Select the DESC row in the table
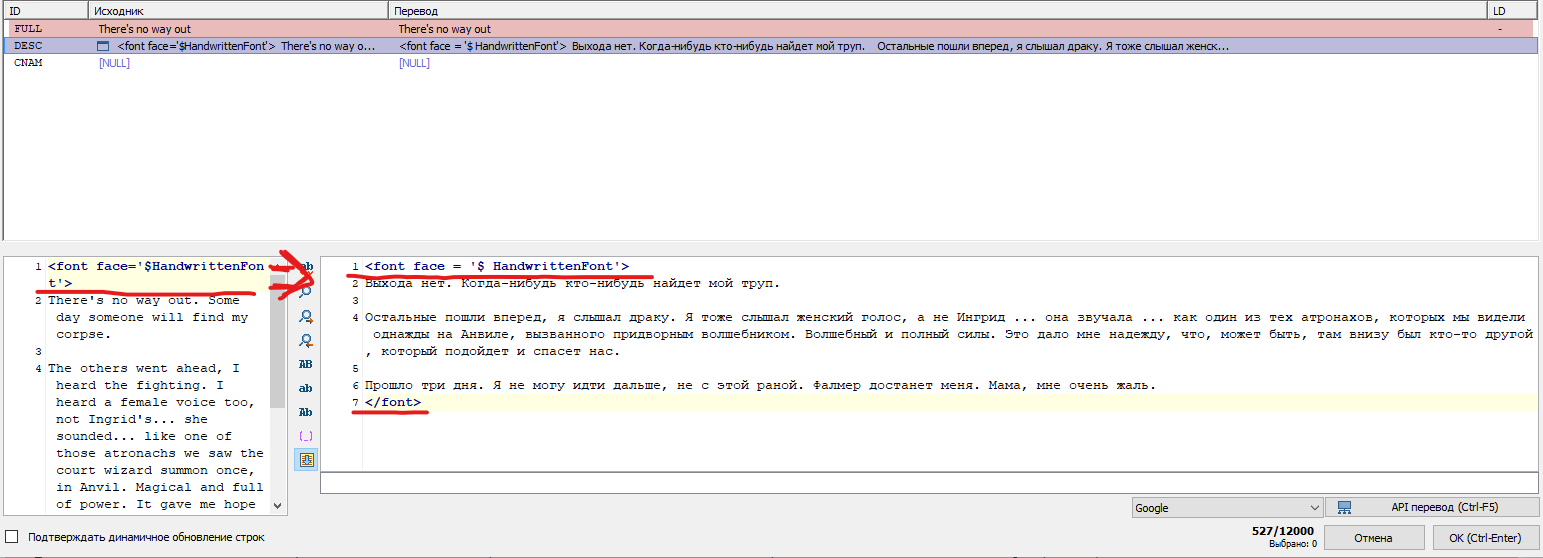The width and height of the screenshot is (1543, 558). [770, 46]
